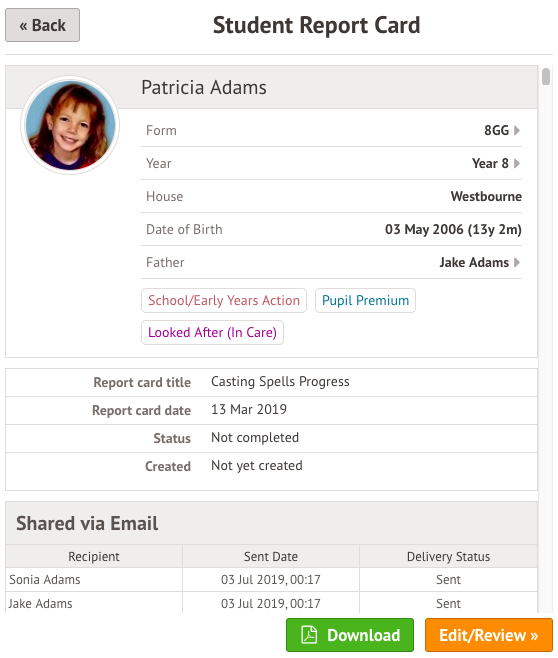Download the report card
This screenshot has width=558, height=658.
349,635
